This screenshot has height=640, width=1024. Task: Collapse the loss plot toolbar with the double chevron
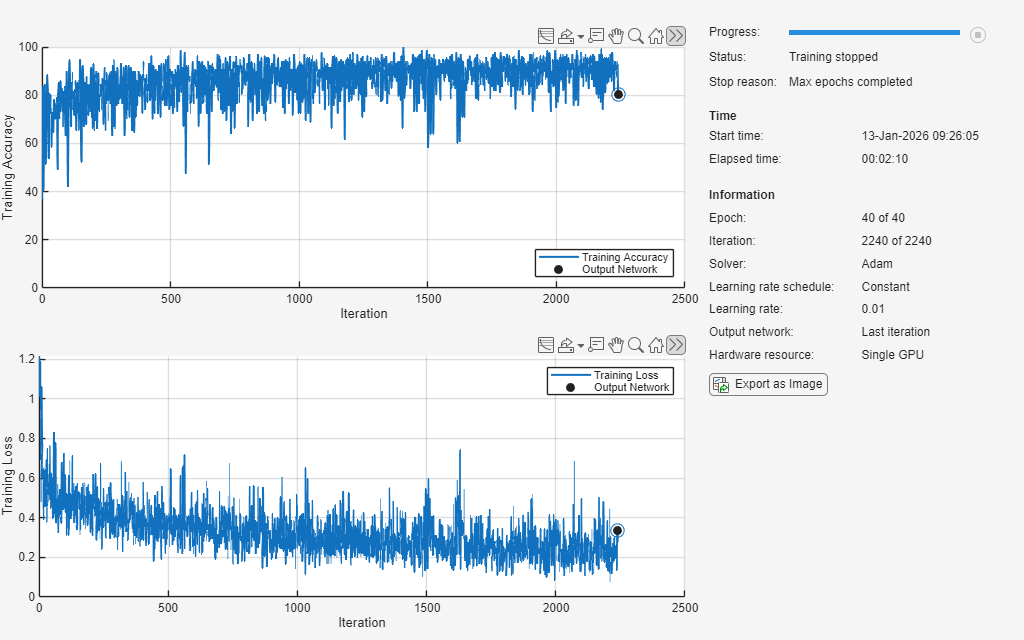click(x=676, y=345)
